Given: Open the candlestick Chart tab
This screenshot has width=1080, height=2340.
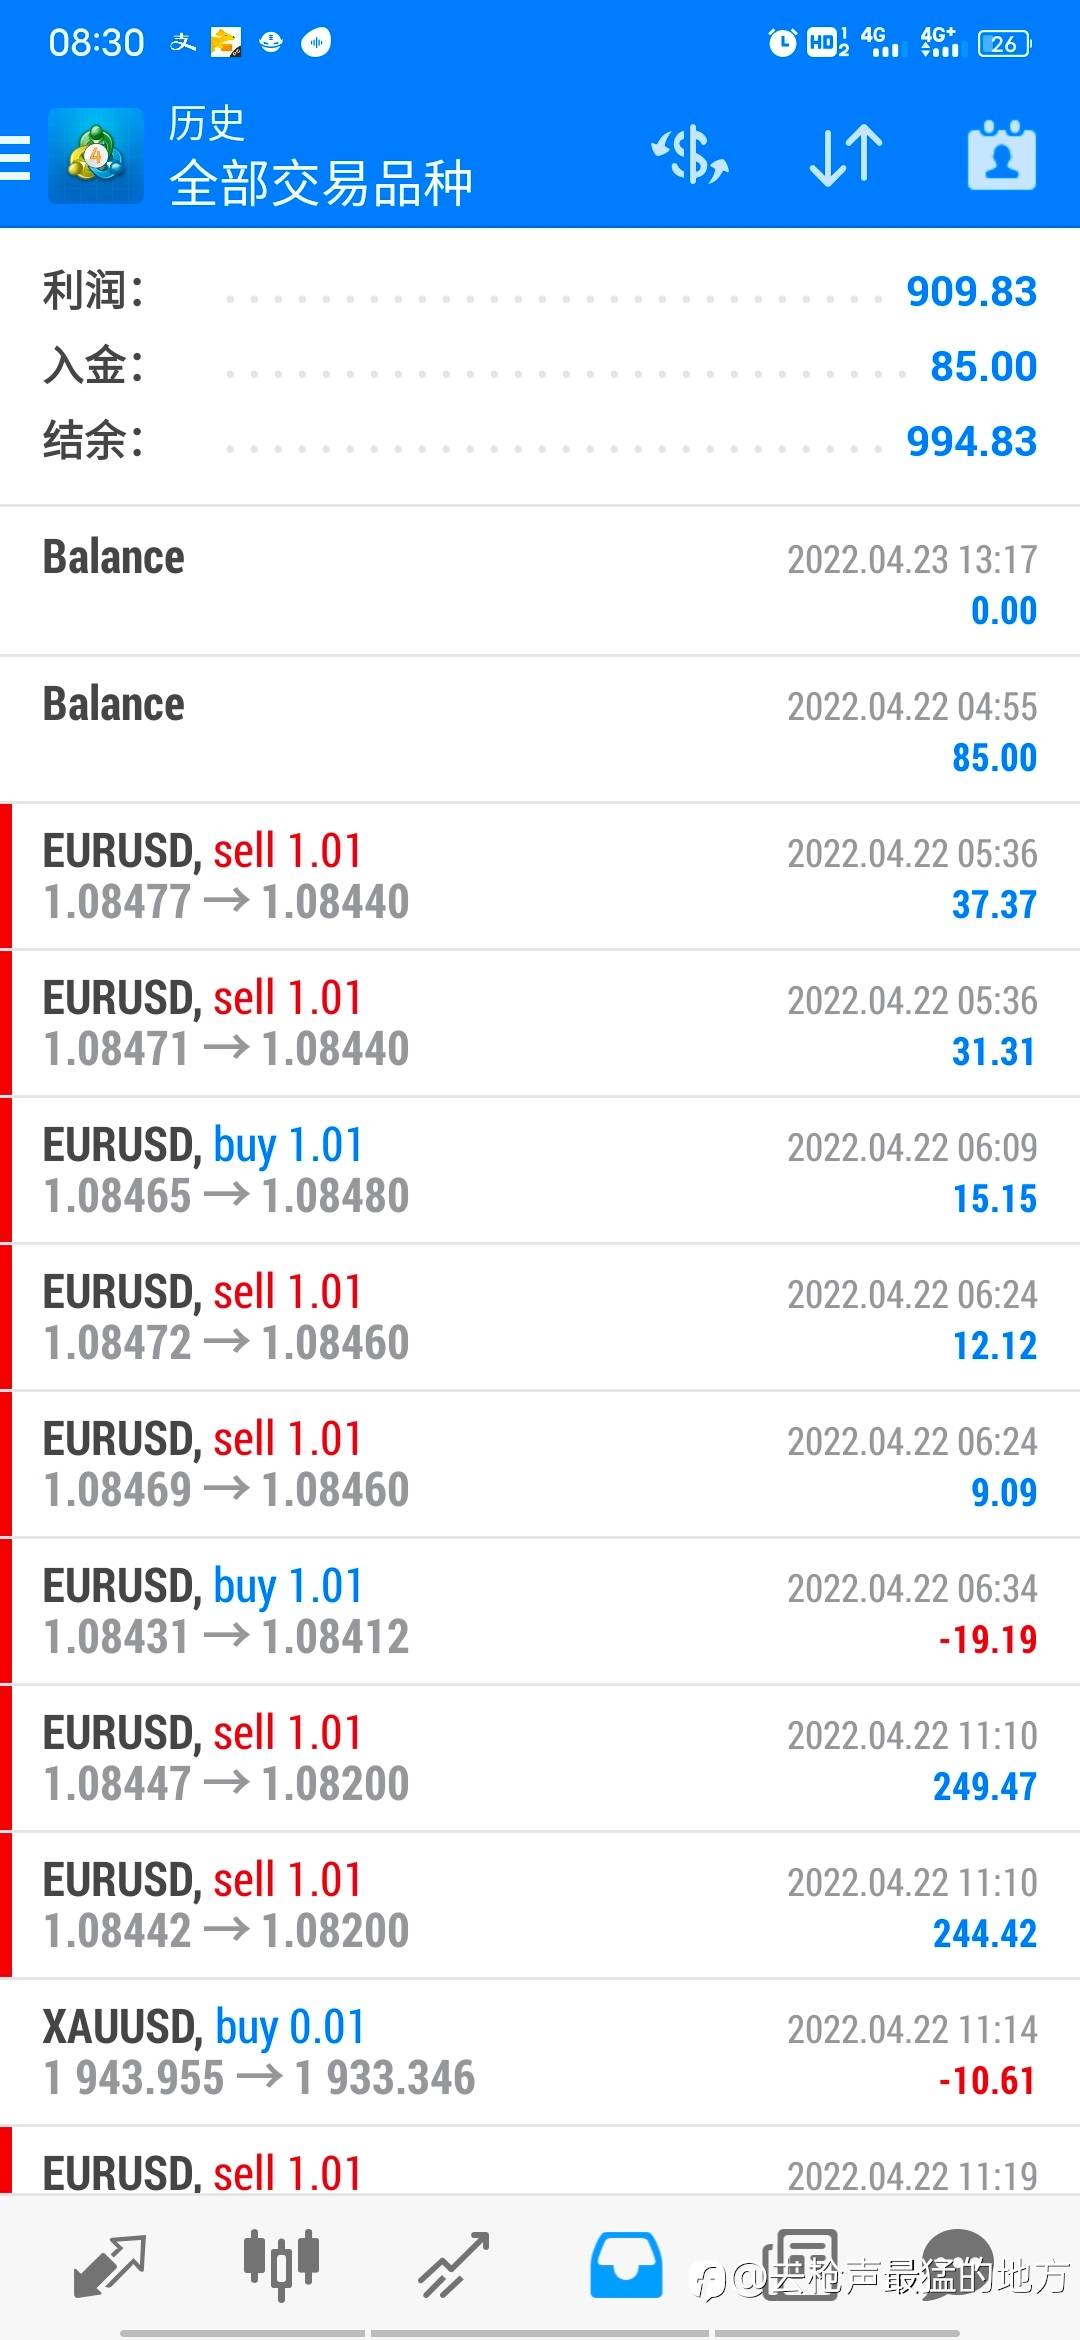Looking at the screenshot, I should [x=281, y=2264].
